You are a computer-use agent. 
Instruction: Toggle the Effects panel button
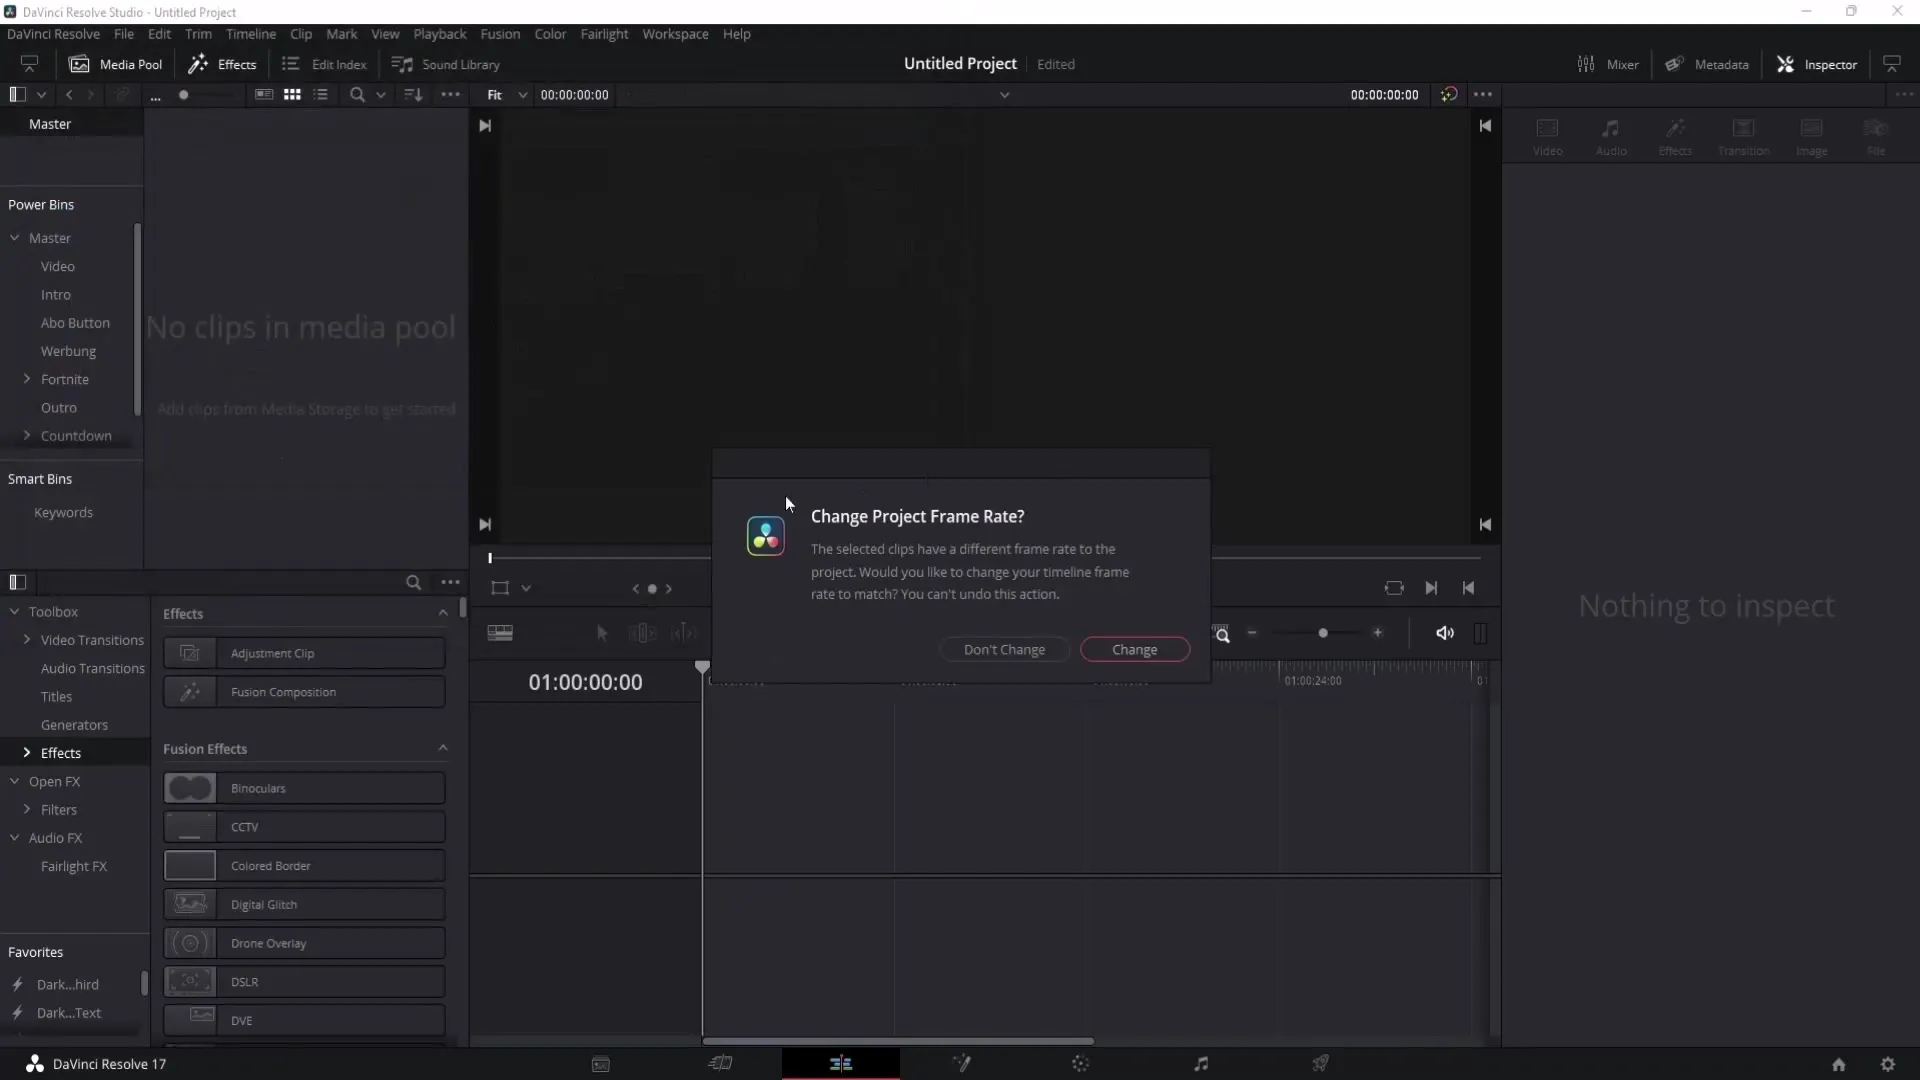[223, 64]
